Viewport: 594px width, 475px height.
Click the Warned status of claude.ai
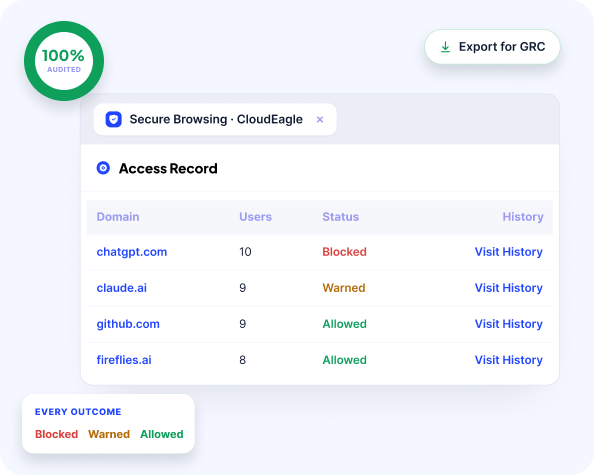point(344,288)
